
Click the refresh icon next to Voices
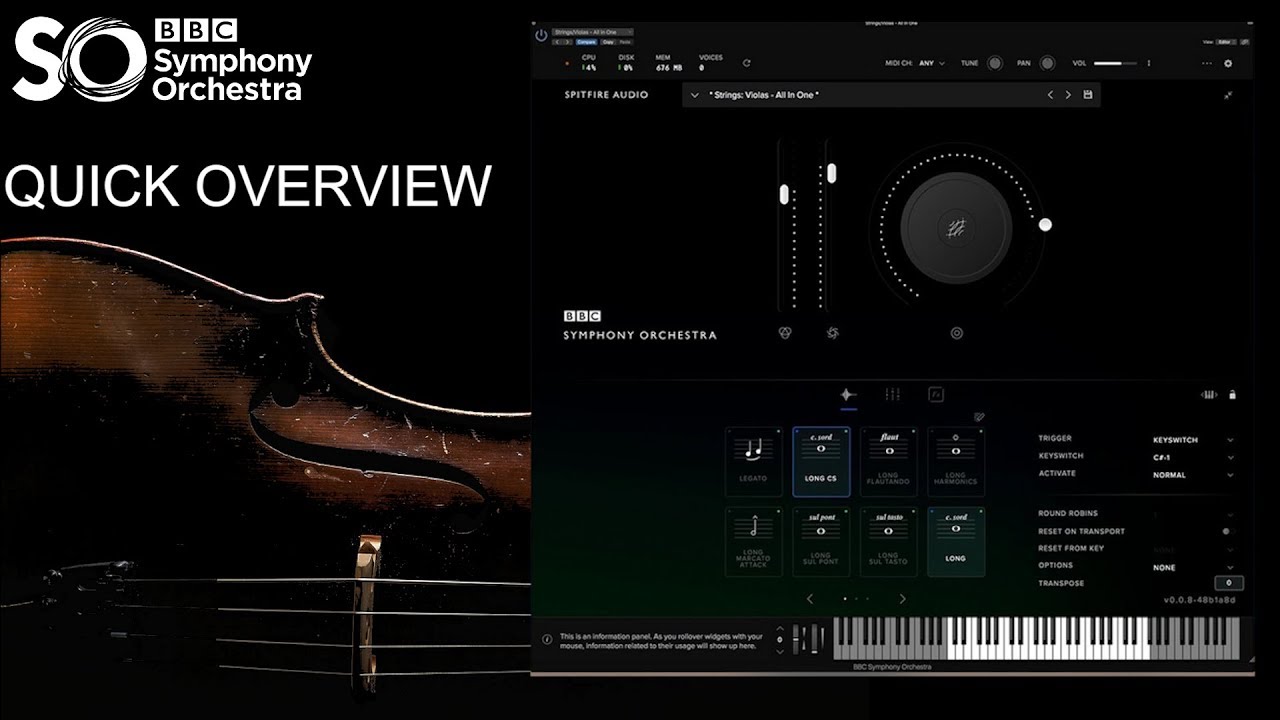pos(746,63)
